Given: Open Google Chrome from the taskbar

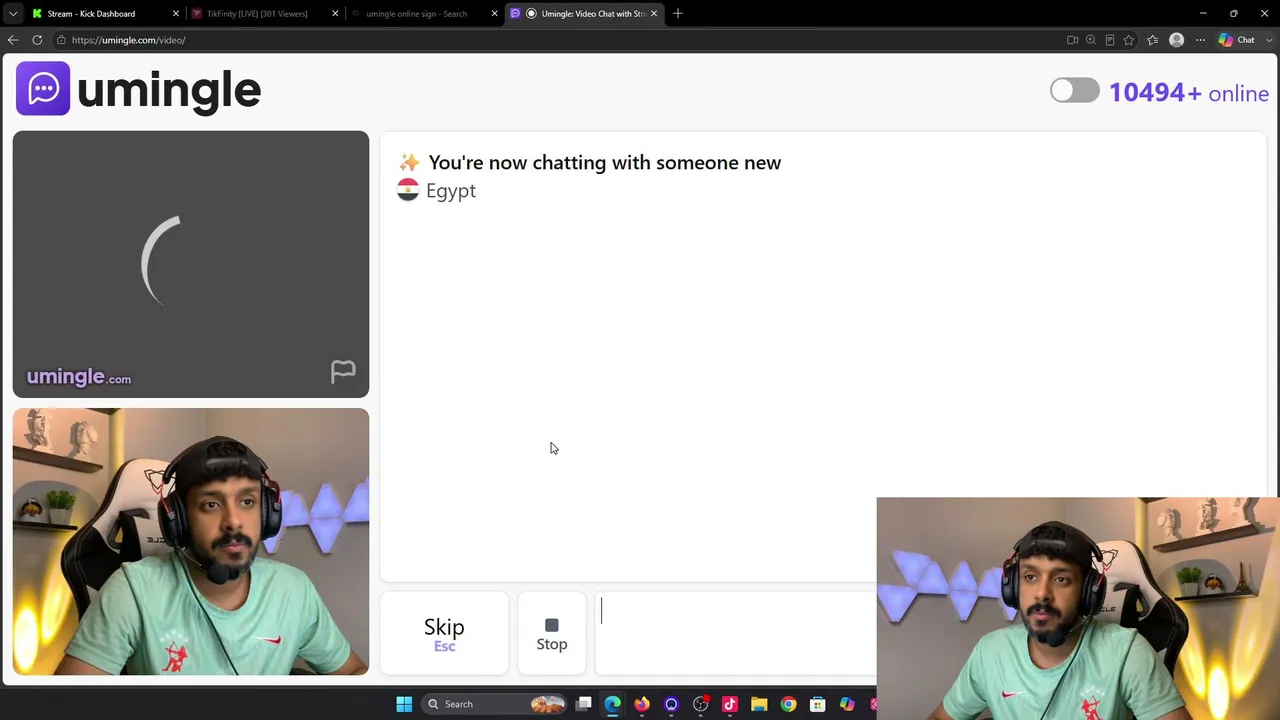Looking at the screenshot, I should tap(789, 704).
